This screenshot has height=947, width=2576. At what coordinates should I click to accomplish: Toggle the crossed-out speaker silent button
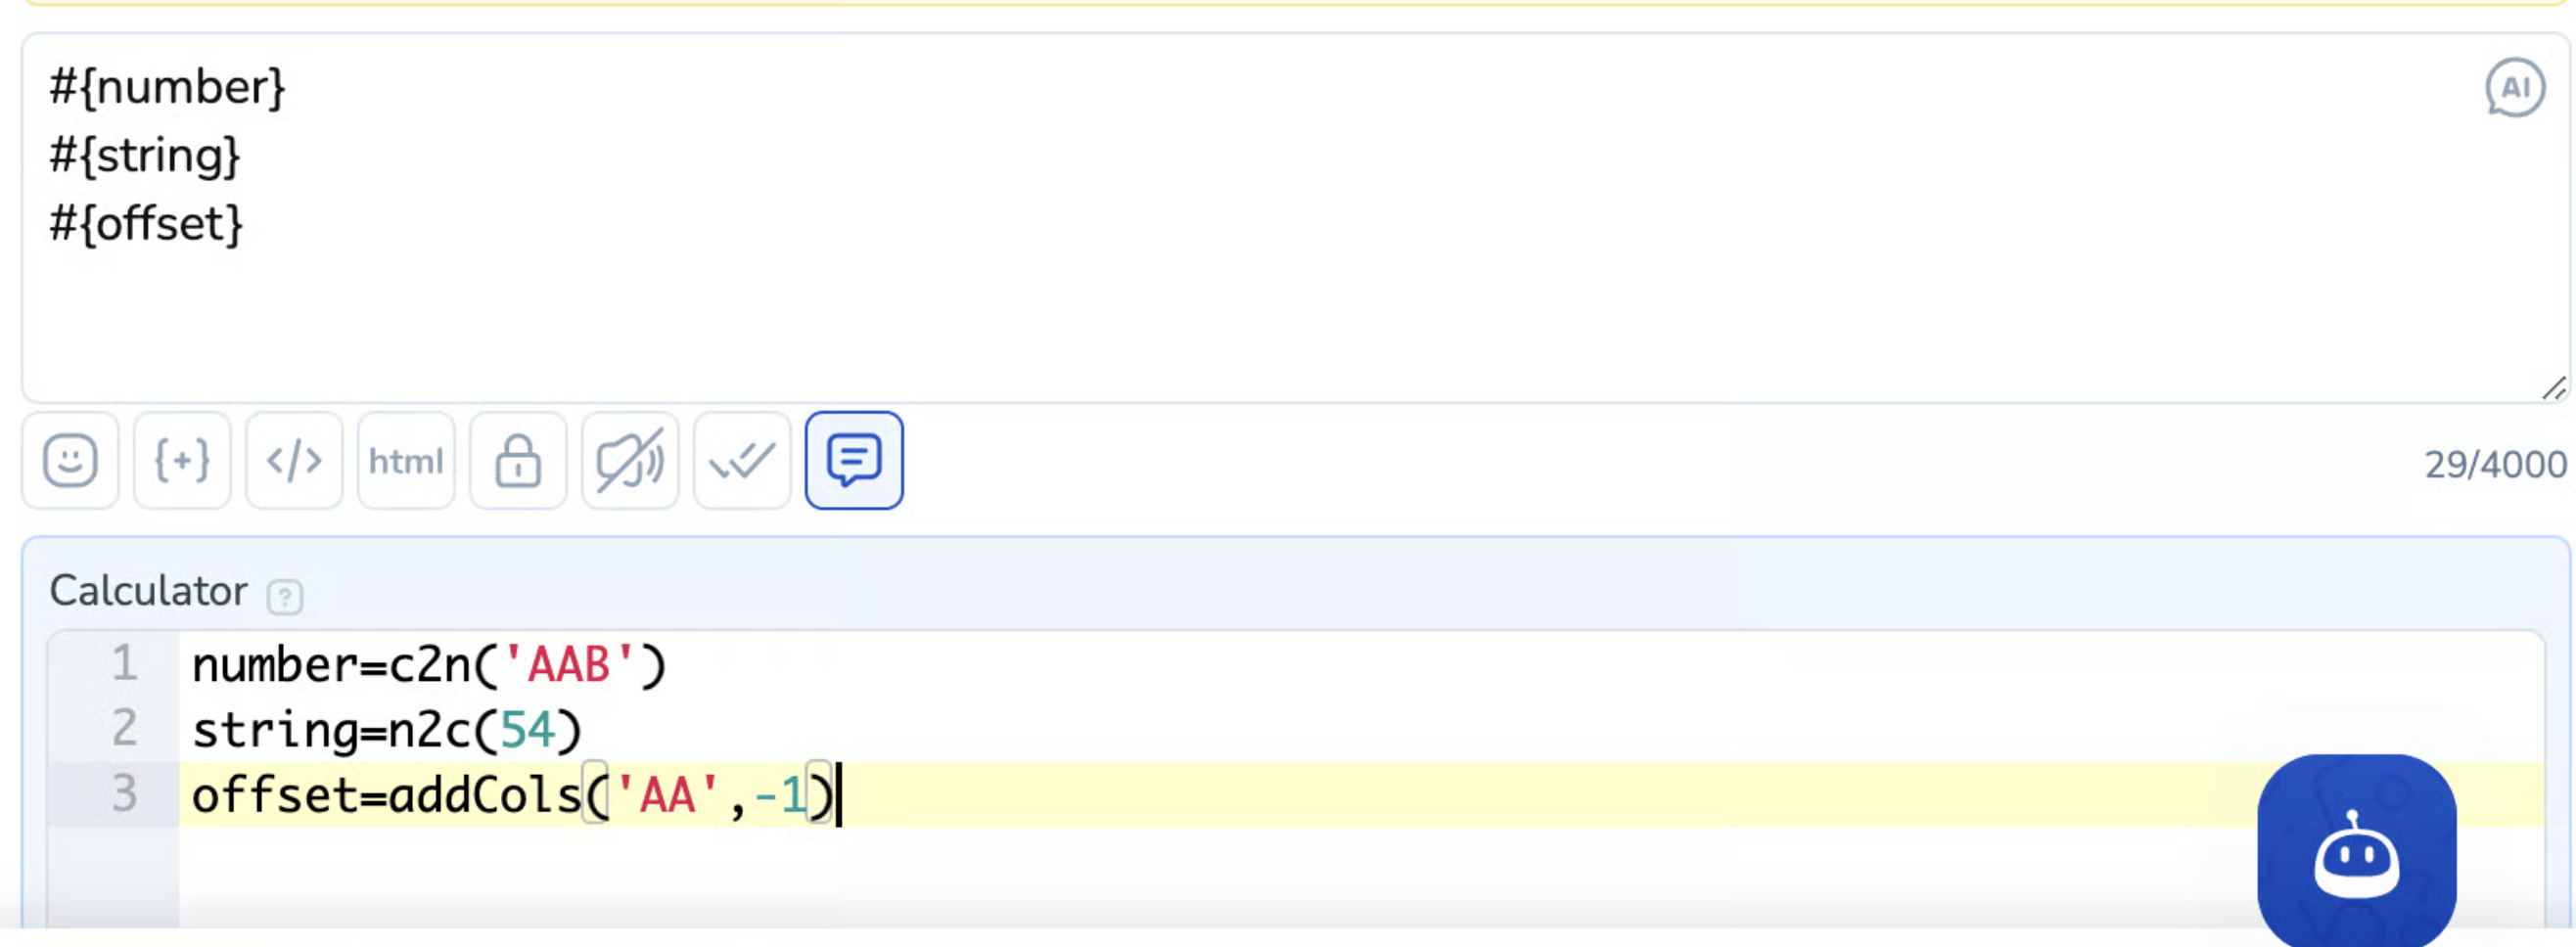[630, 461]
